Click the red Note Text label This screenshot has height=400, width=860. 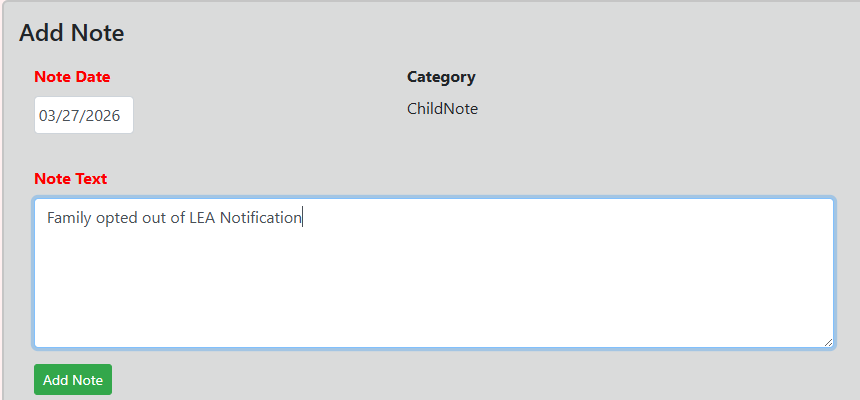pos(70,179)
